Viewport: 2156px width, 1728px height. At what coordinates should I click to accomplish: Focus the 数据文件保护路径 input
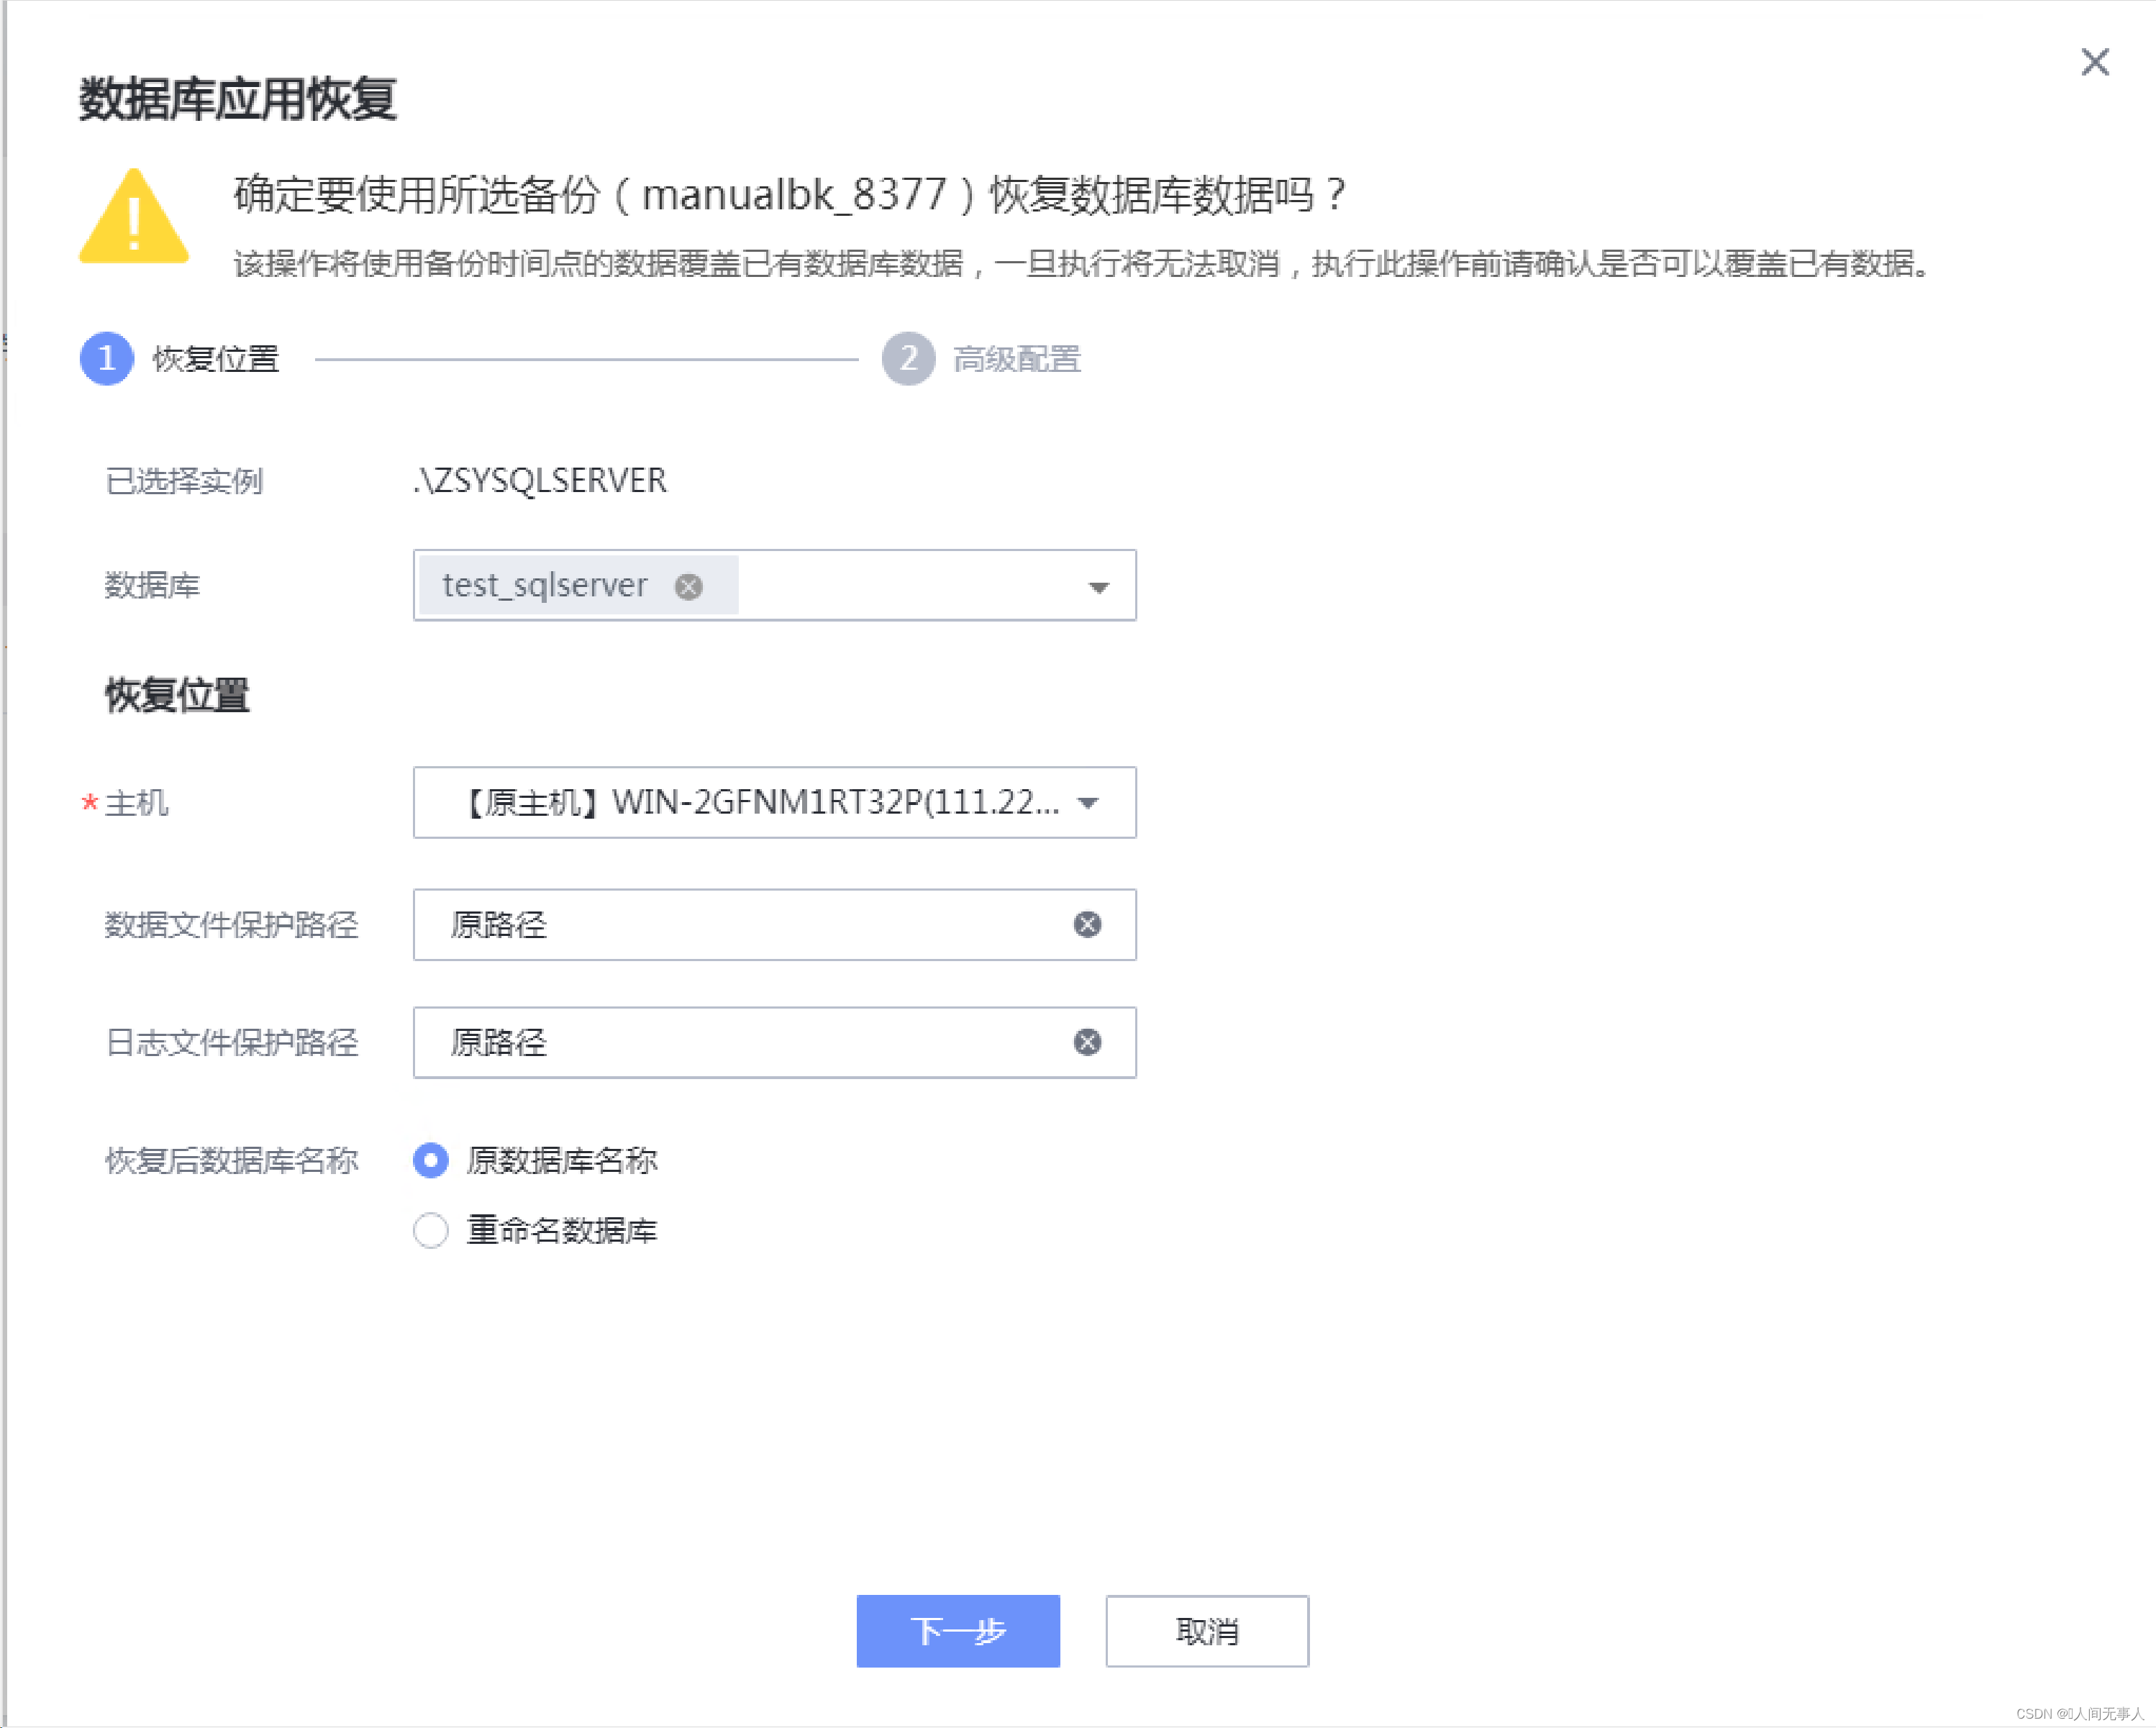(775, 924)
